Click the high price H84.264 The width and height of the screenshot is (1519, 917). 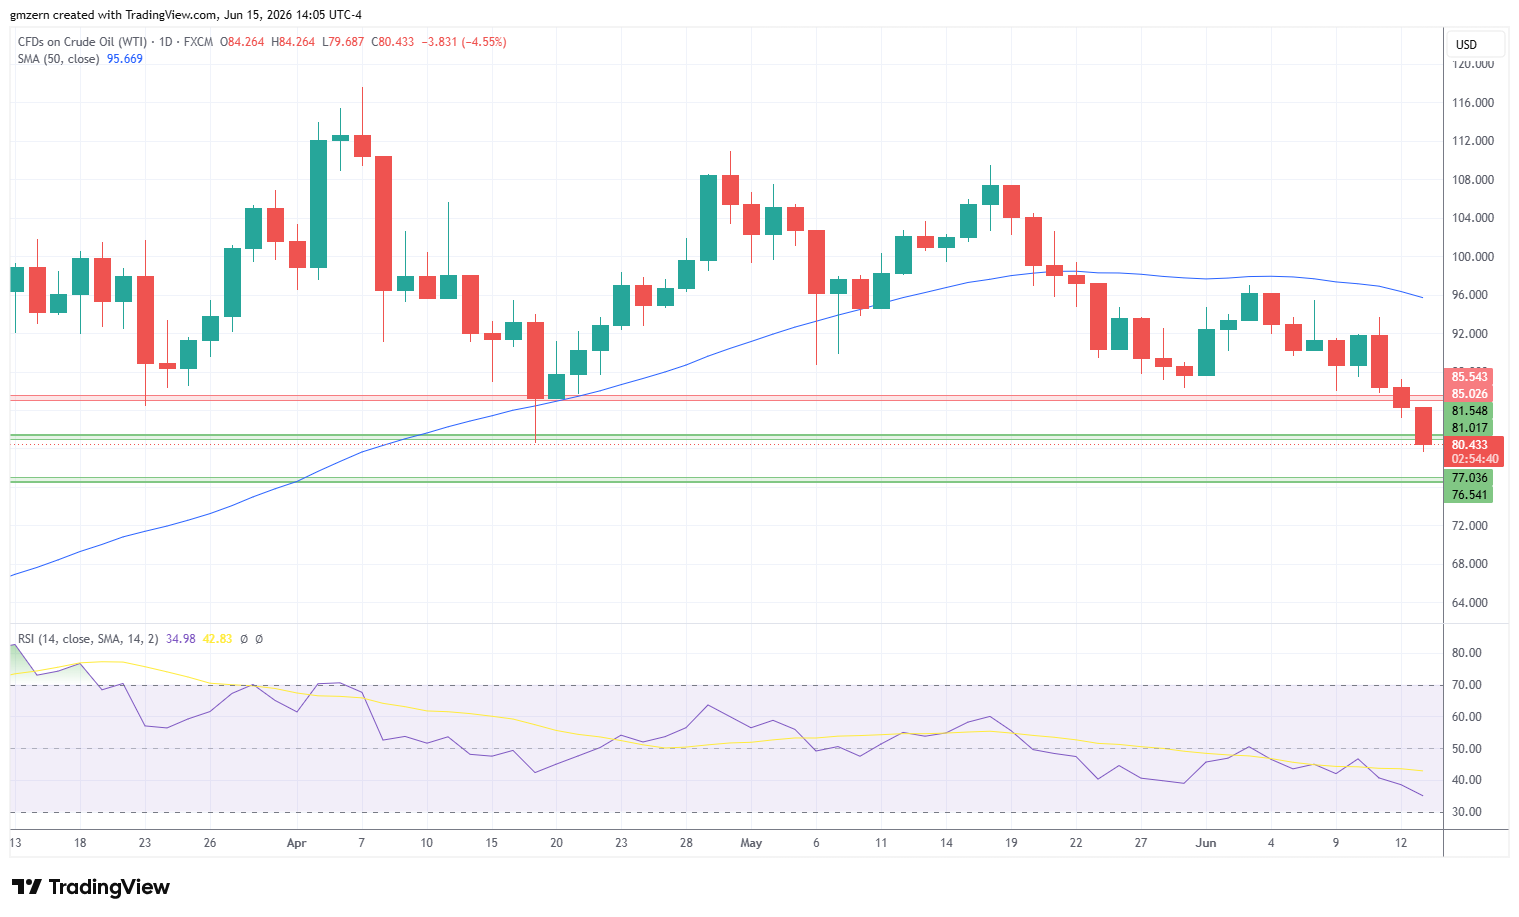pos(293,42)
